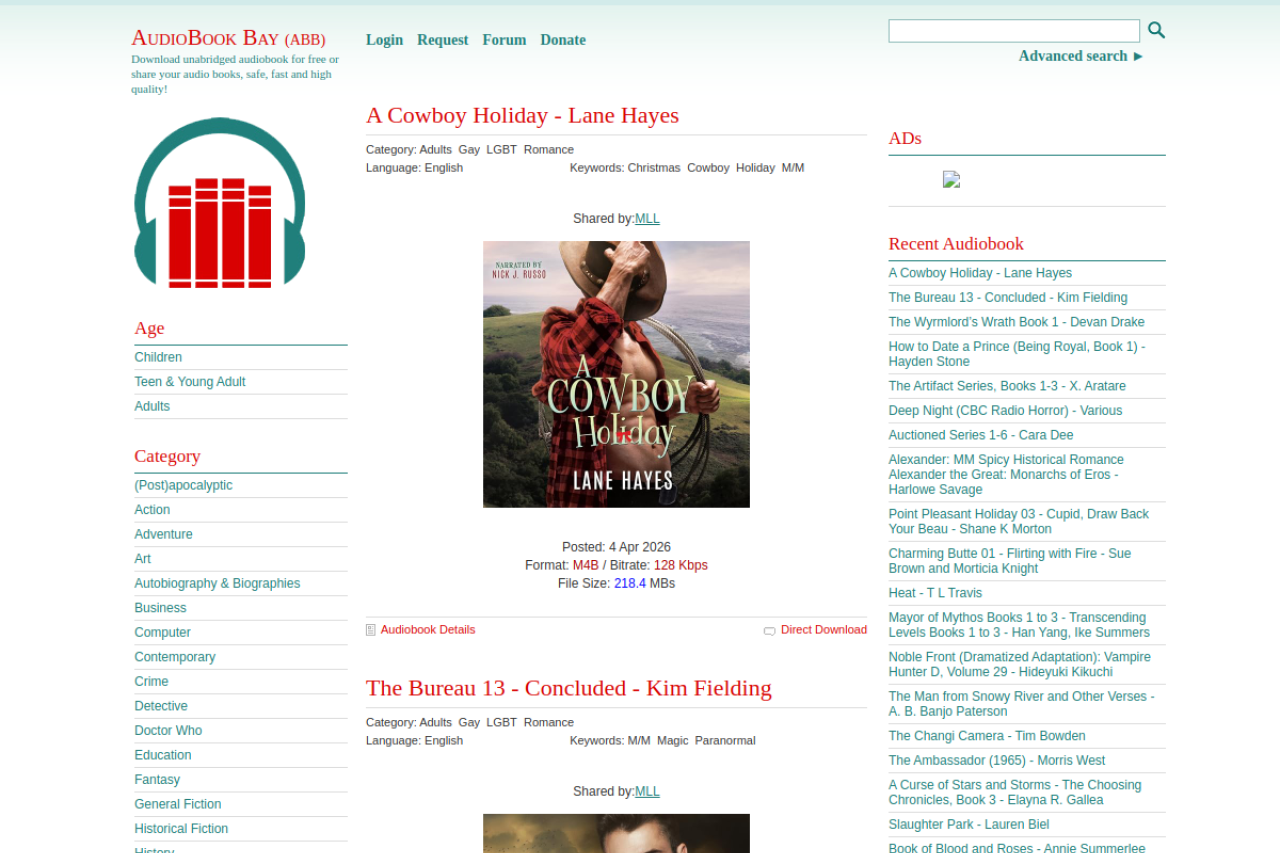Viewport: 1280px width, 853px height.
Task: Browse the Doctor Who category
Action: pos(168,730)
